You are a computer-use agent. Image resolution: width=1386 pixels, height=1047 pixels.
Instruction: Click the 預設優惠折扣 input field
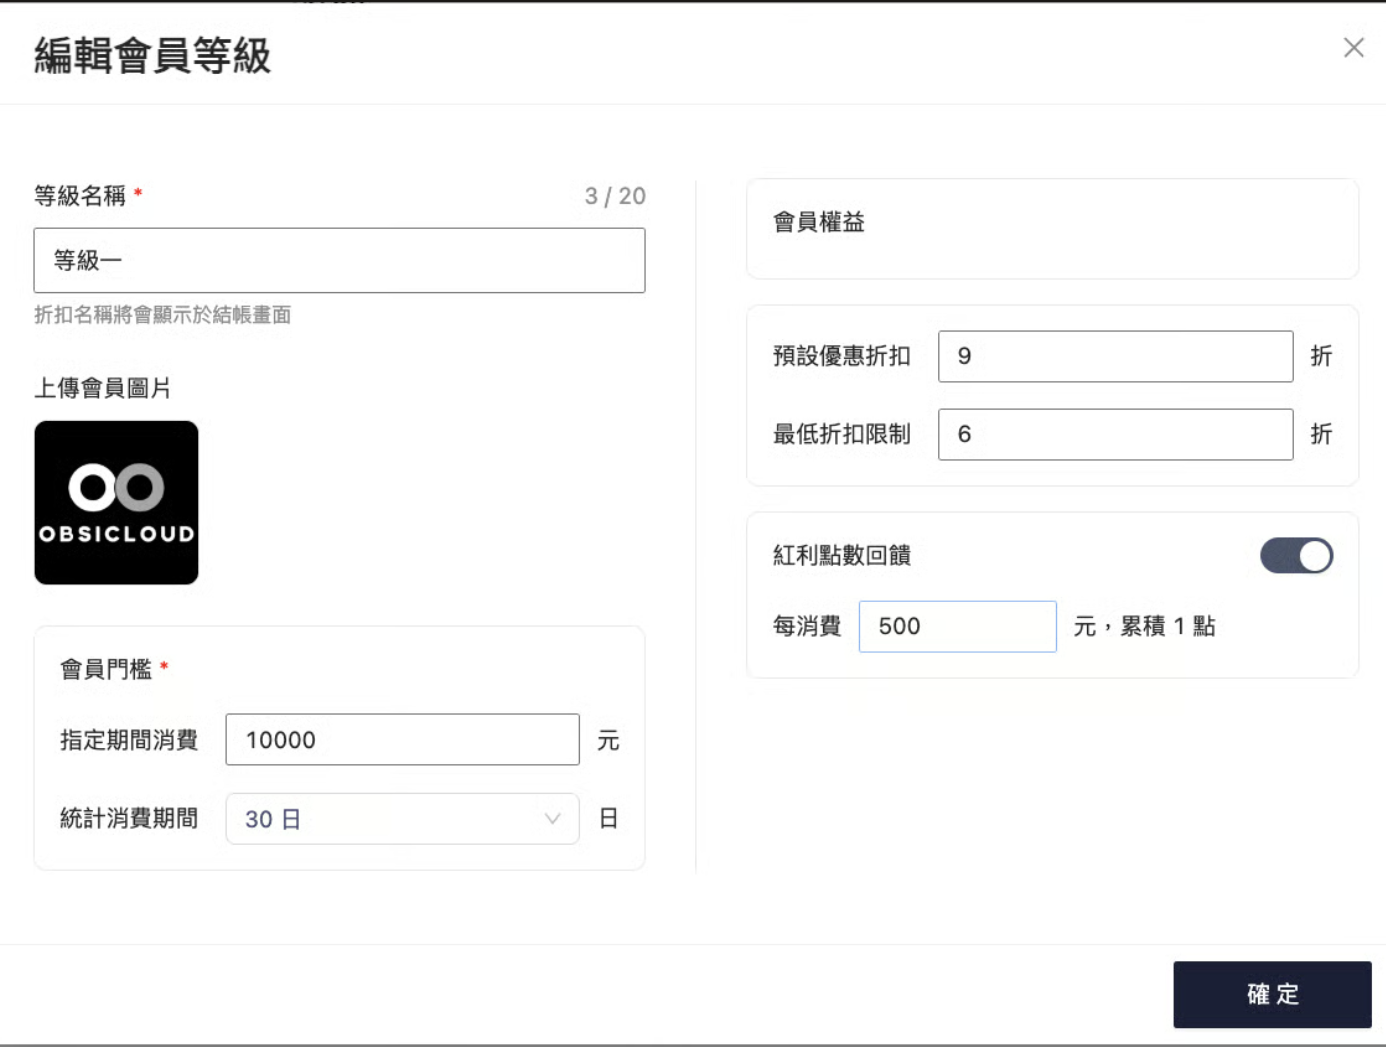tap(1115, 357)
